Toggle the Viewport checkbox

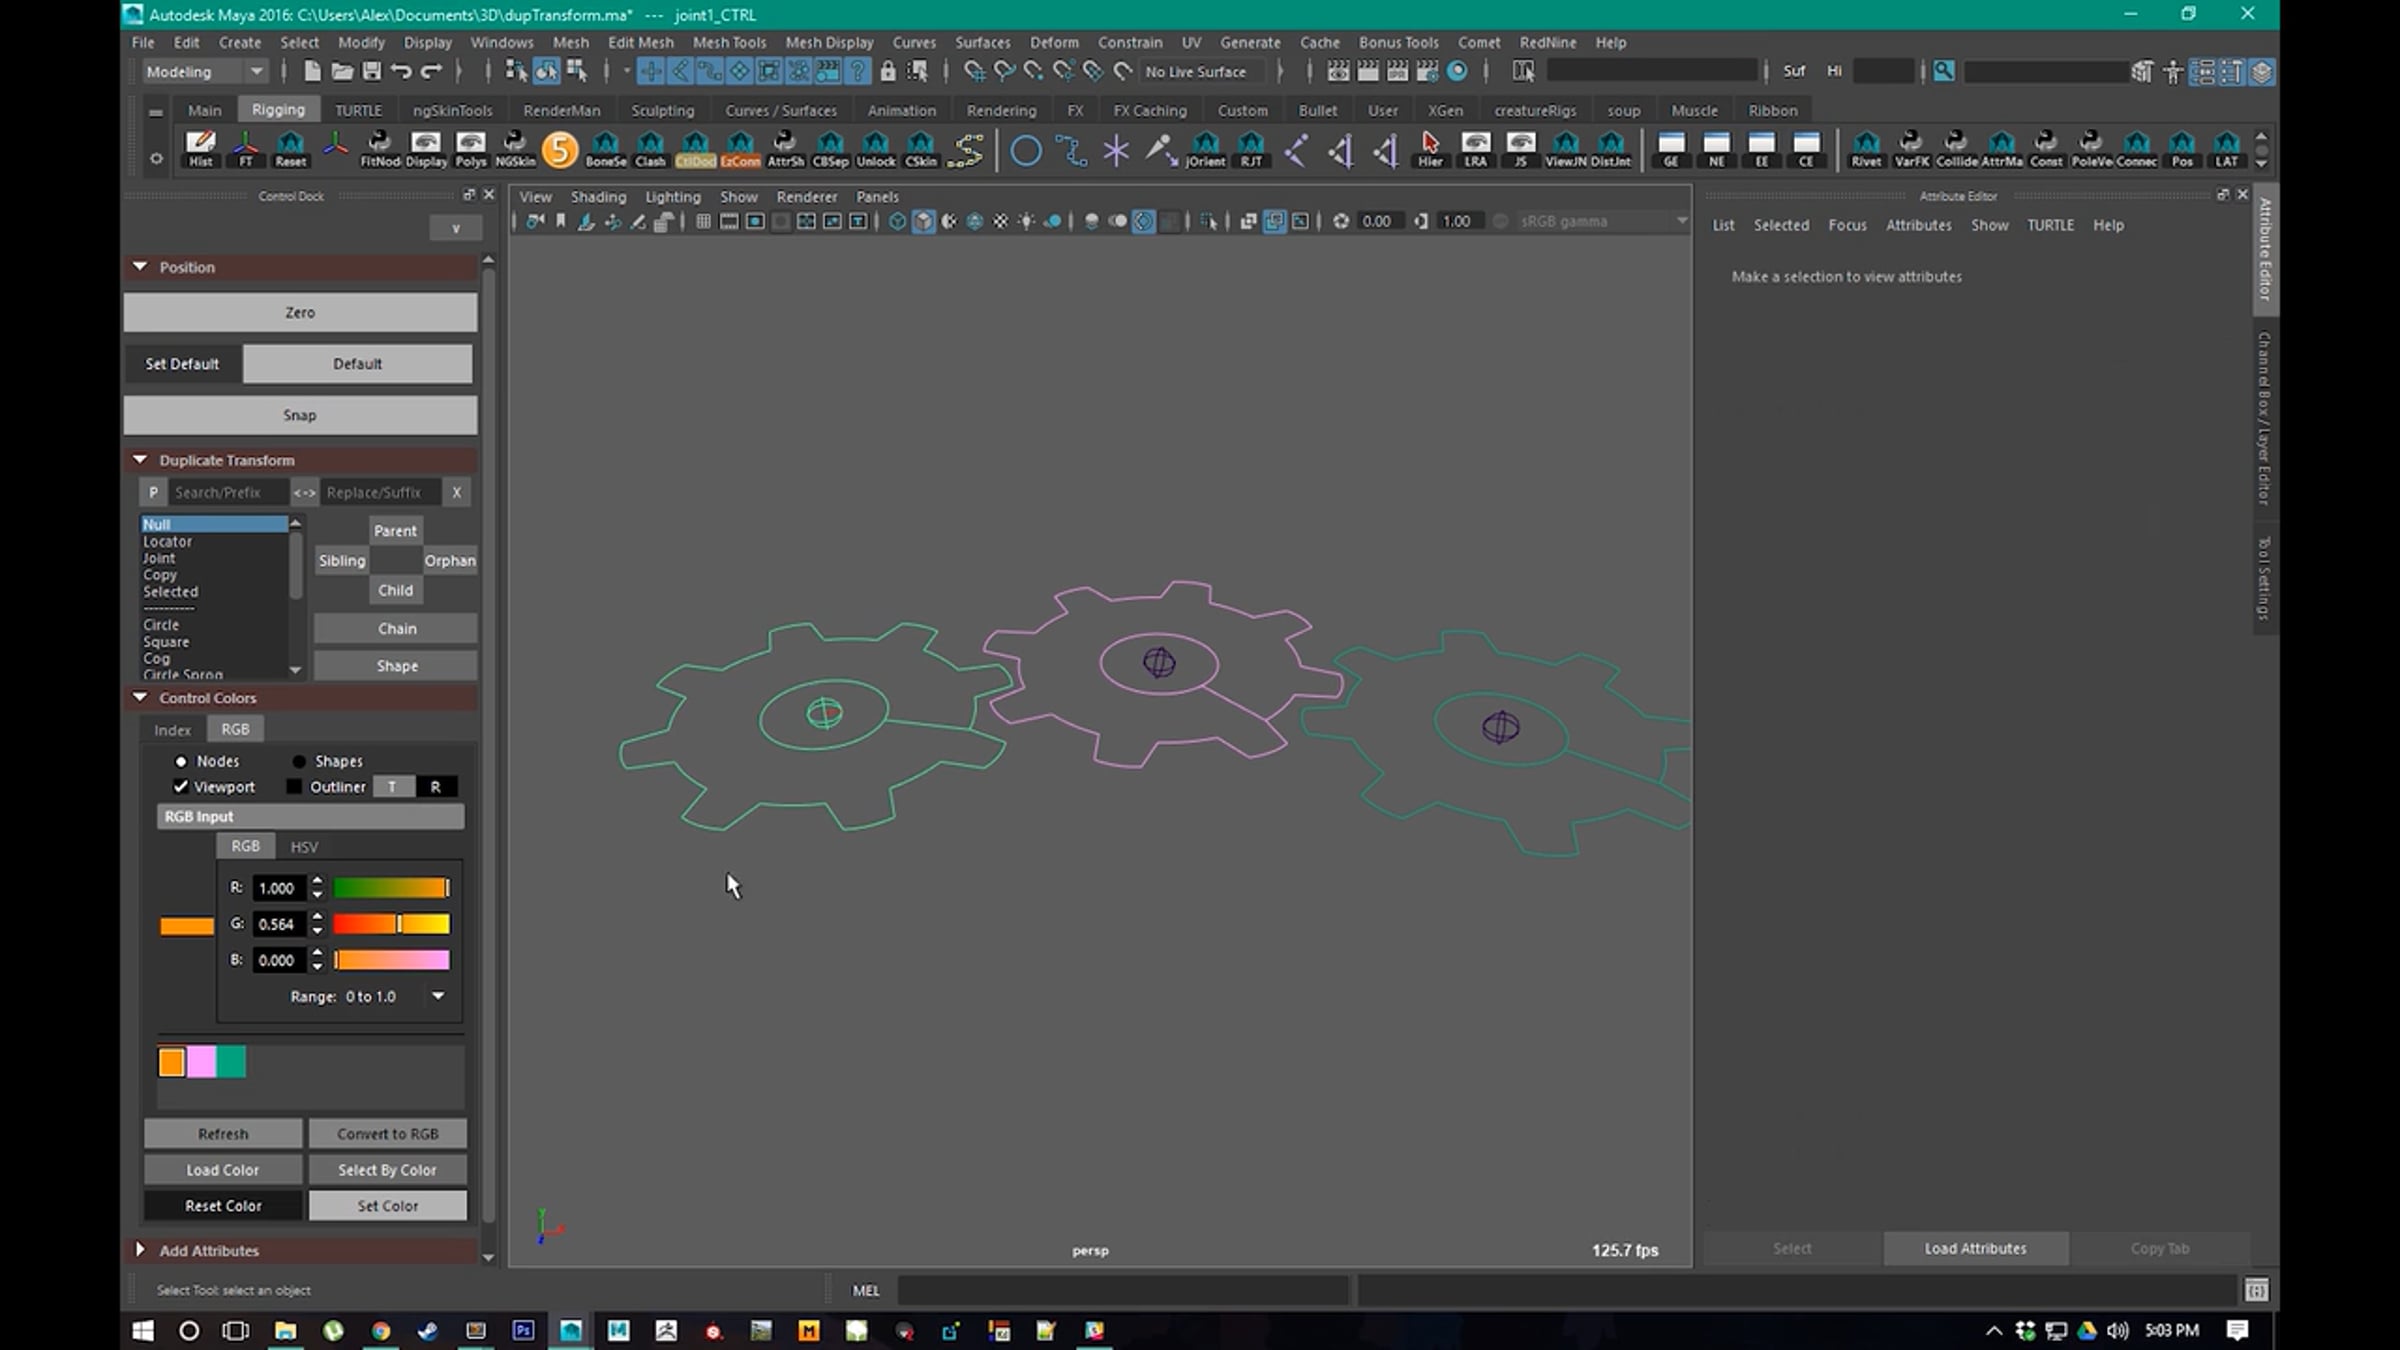181,787
